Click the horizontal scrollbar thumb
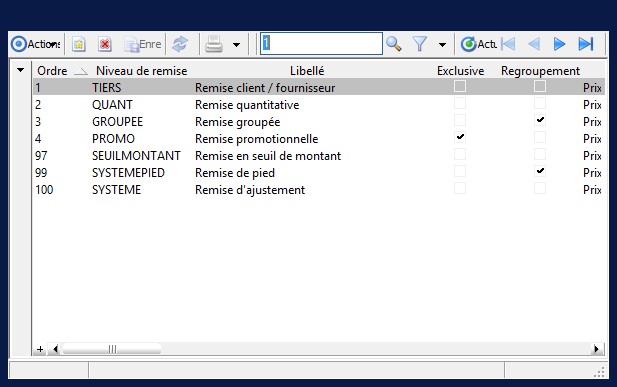This screenshot has height=387, width=617. click(x=112, y=349)
